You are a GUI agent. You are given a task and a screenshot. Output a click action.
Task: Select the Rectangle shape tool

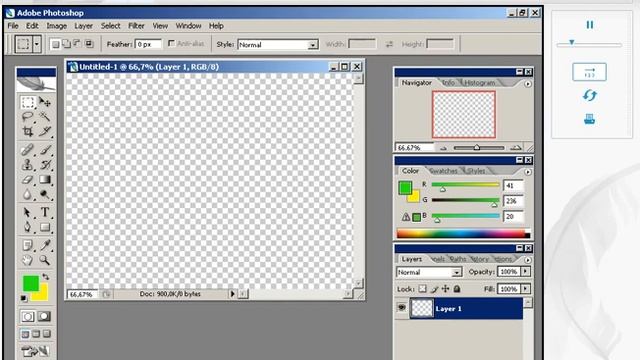(45, 227)
